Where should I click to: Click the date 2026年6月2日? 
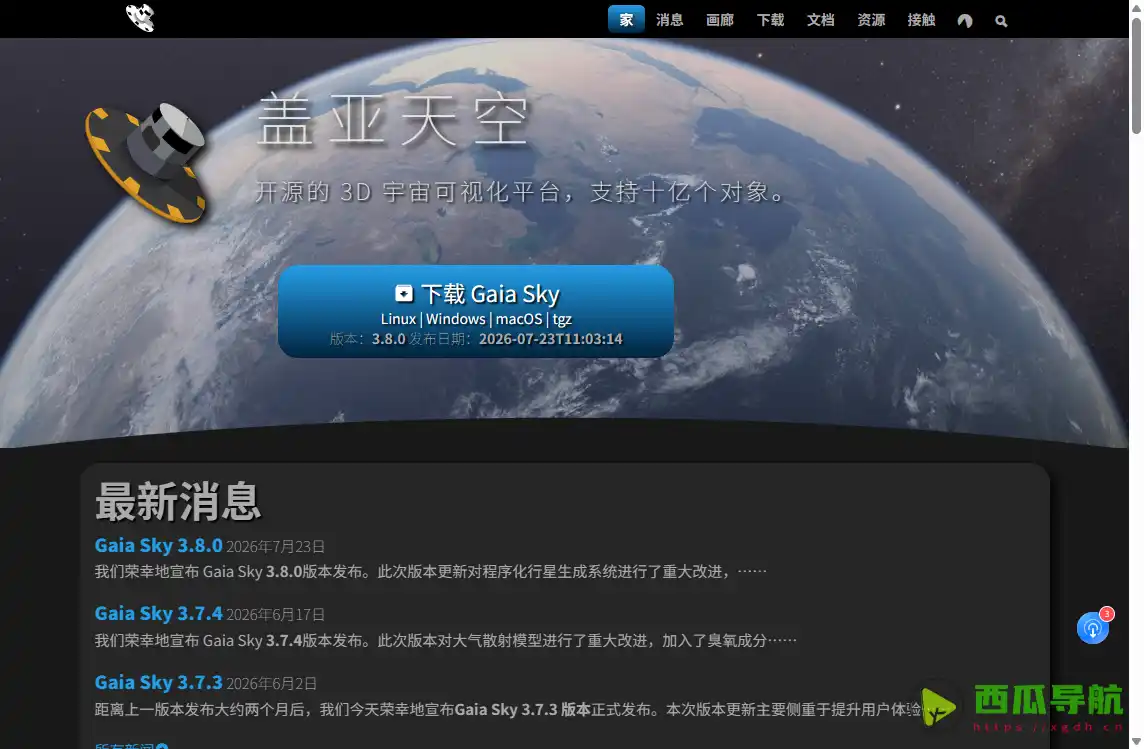tap(271, 683)
